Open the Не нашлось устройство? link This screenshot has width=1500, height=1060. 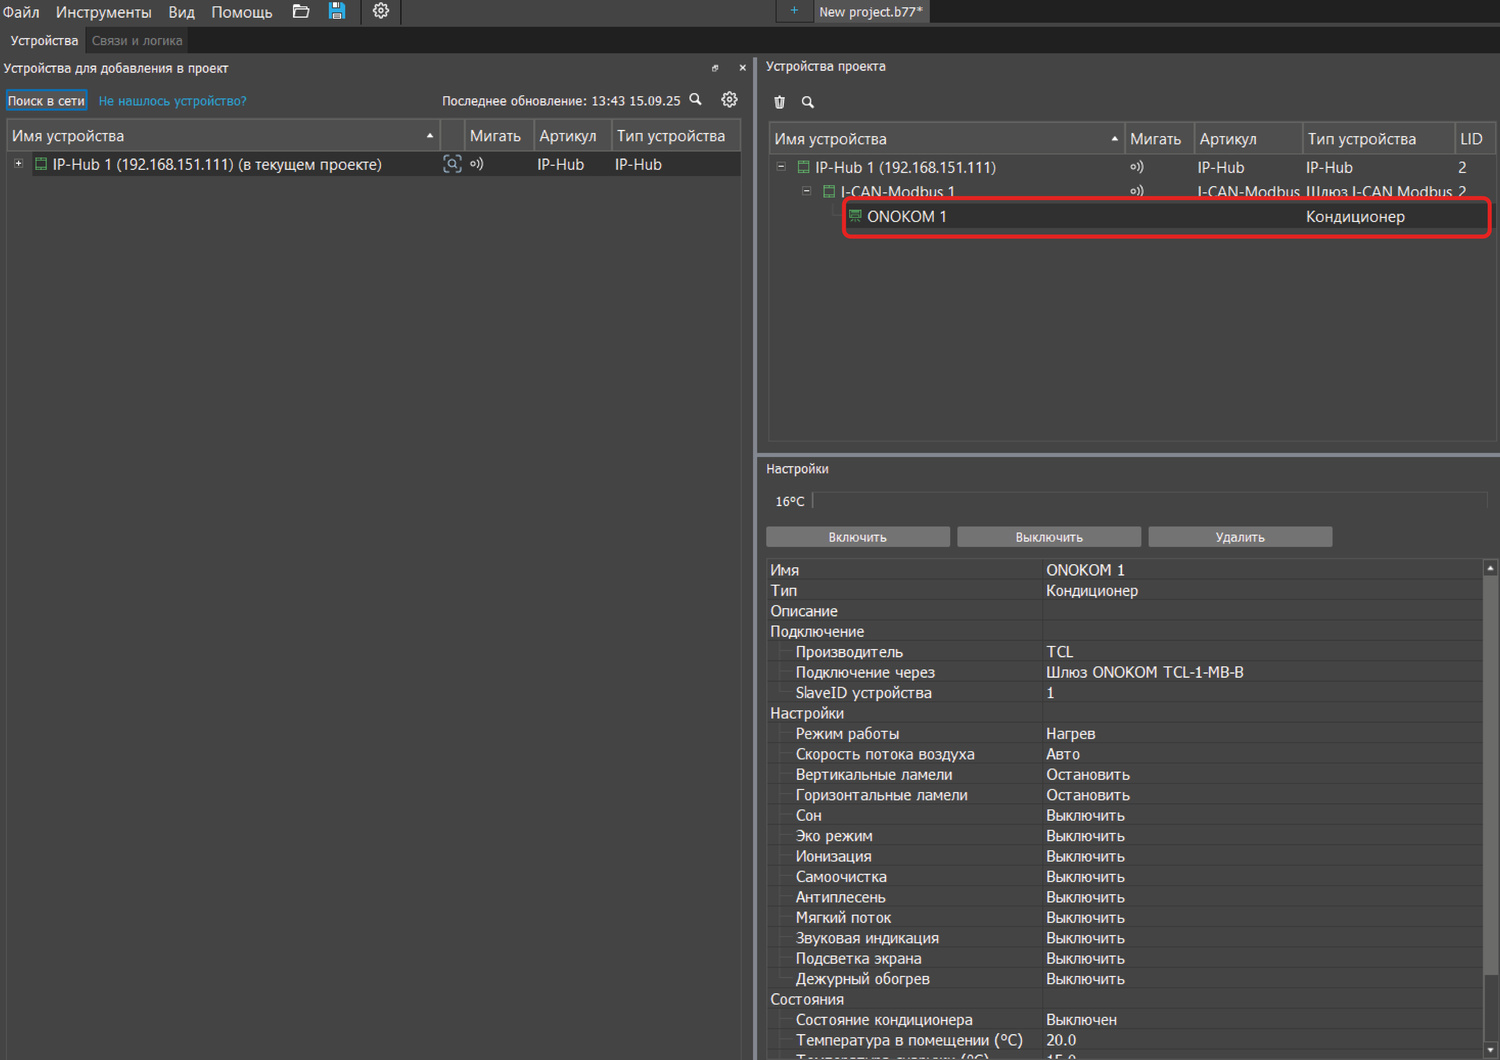tap(172, 101)
